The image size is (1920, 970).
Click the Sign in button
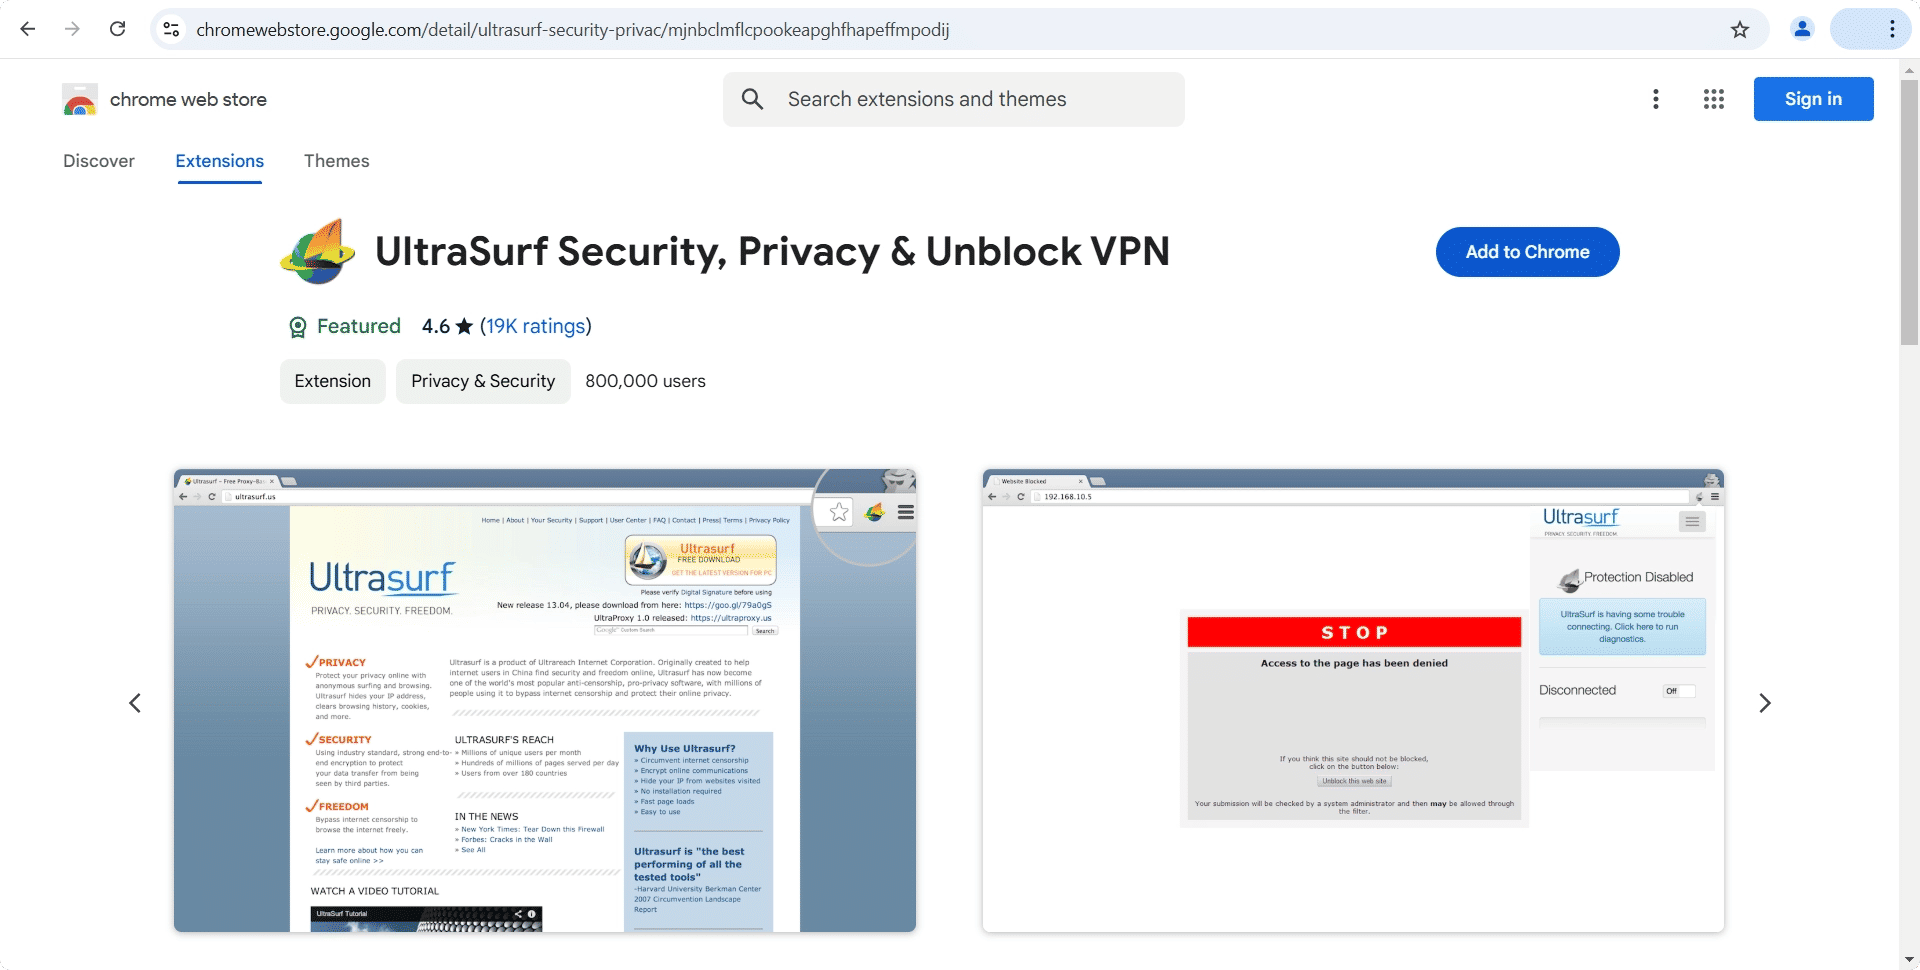[x=1814, y=99]
